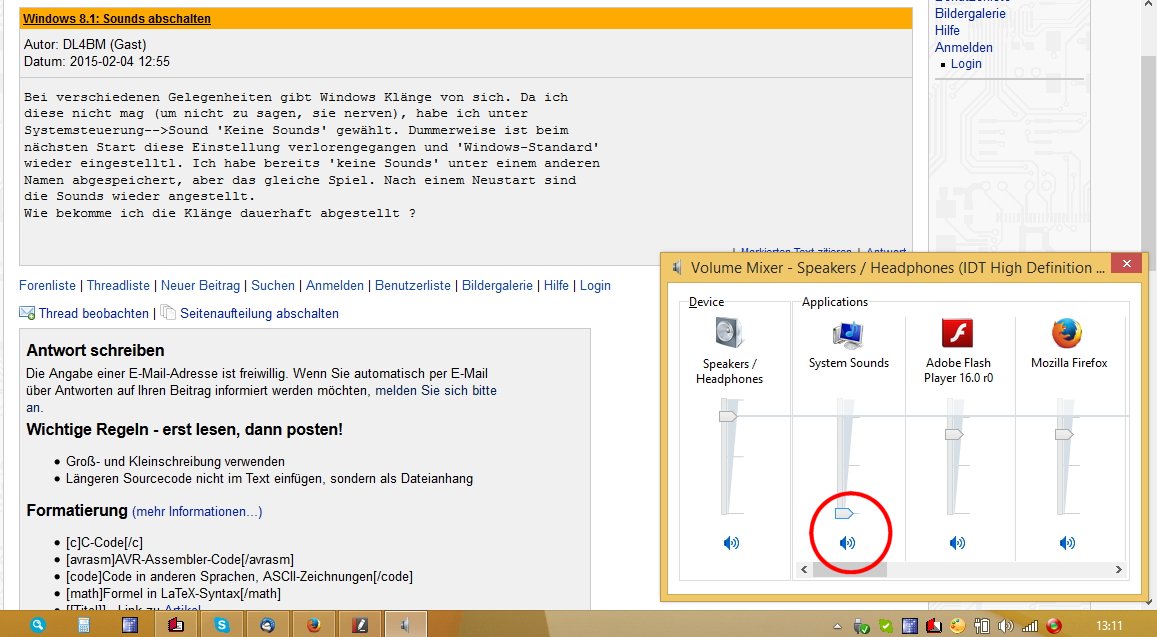
Task: Click the 'Antwort schreiben' heading
Action: click(95, 351)
